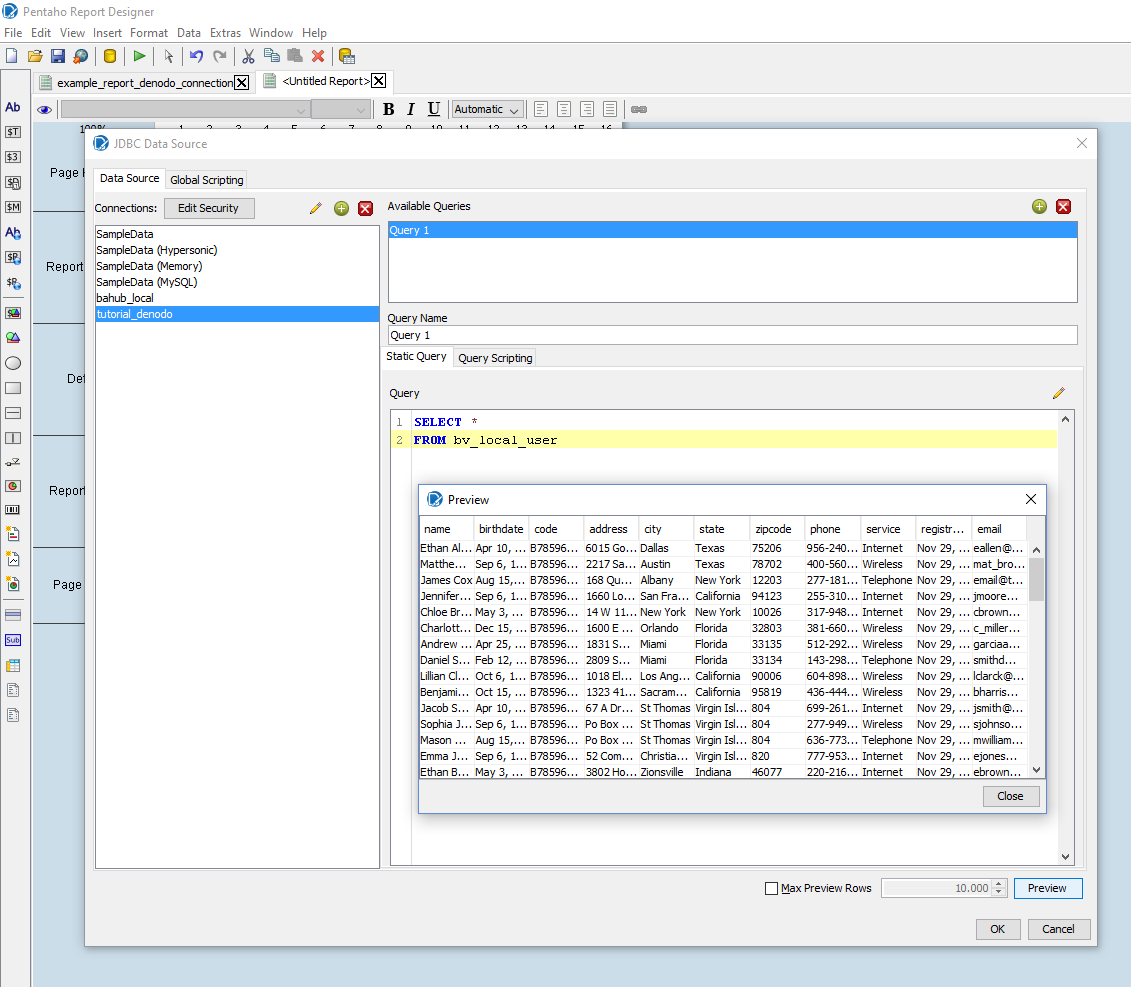Viewport: 1131px width, 987px height.
Task: Toggle the eye visibility icon in format bar
Action: (x=45, y=110)
